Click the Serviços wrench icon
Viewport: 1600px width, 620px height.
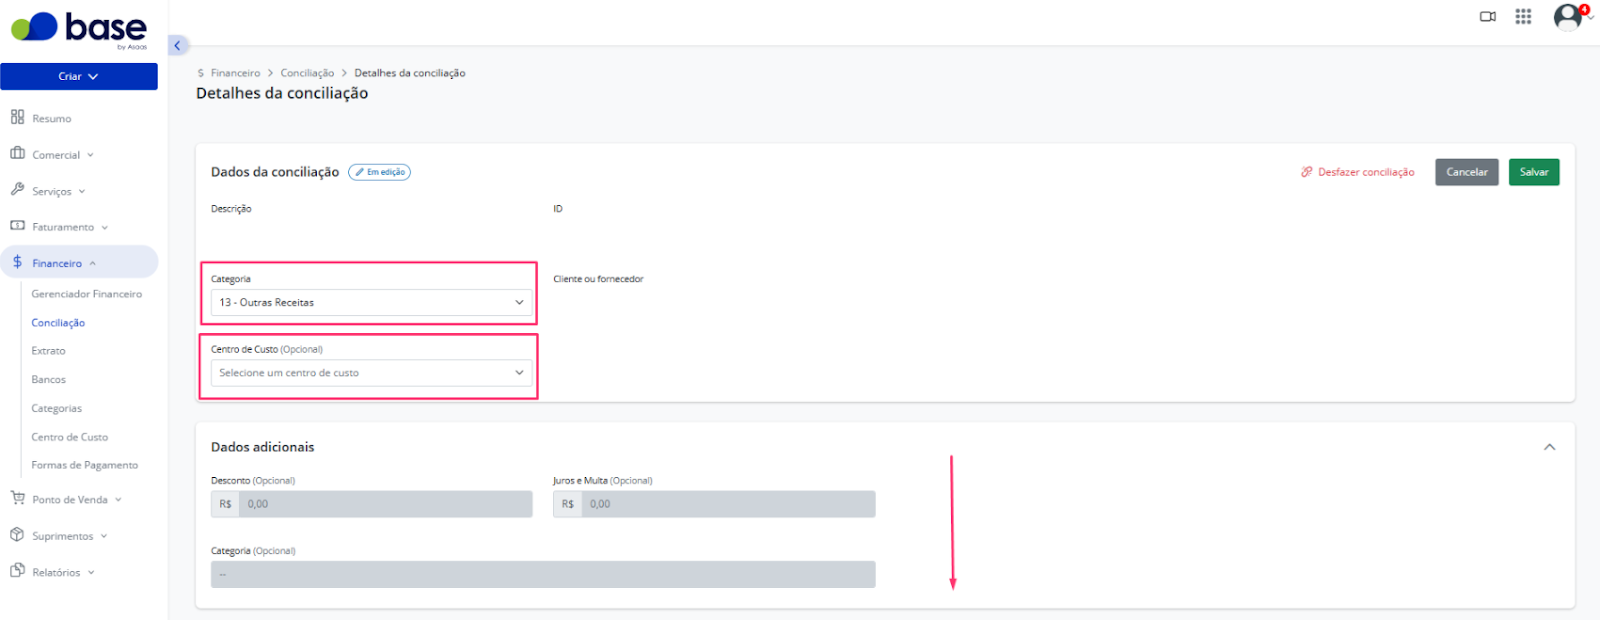(x=17, y=189)
